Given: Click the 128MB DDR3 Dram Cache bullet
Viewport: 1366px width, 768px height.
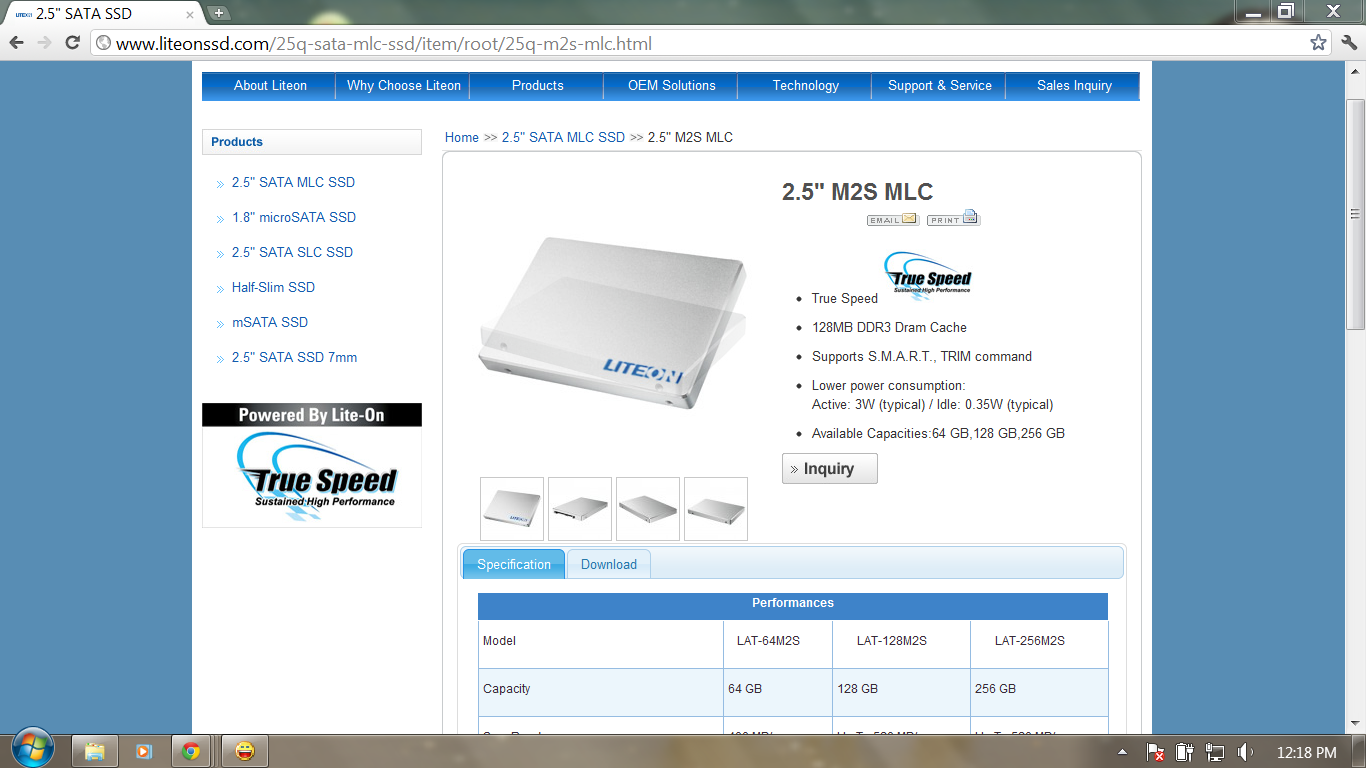Looking at the screenshot, I should click(889, 327).
